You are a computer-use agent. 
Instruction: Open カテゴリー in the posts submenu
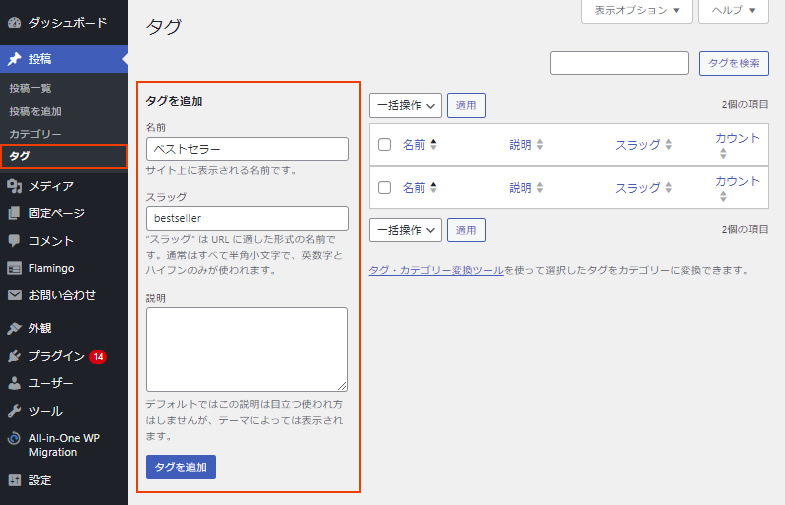tap(35, 134)
